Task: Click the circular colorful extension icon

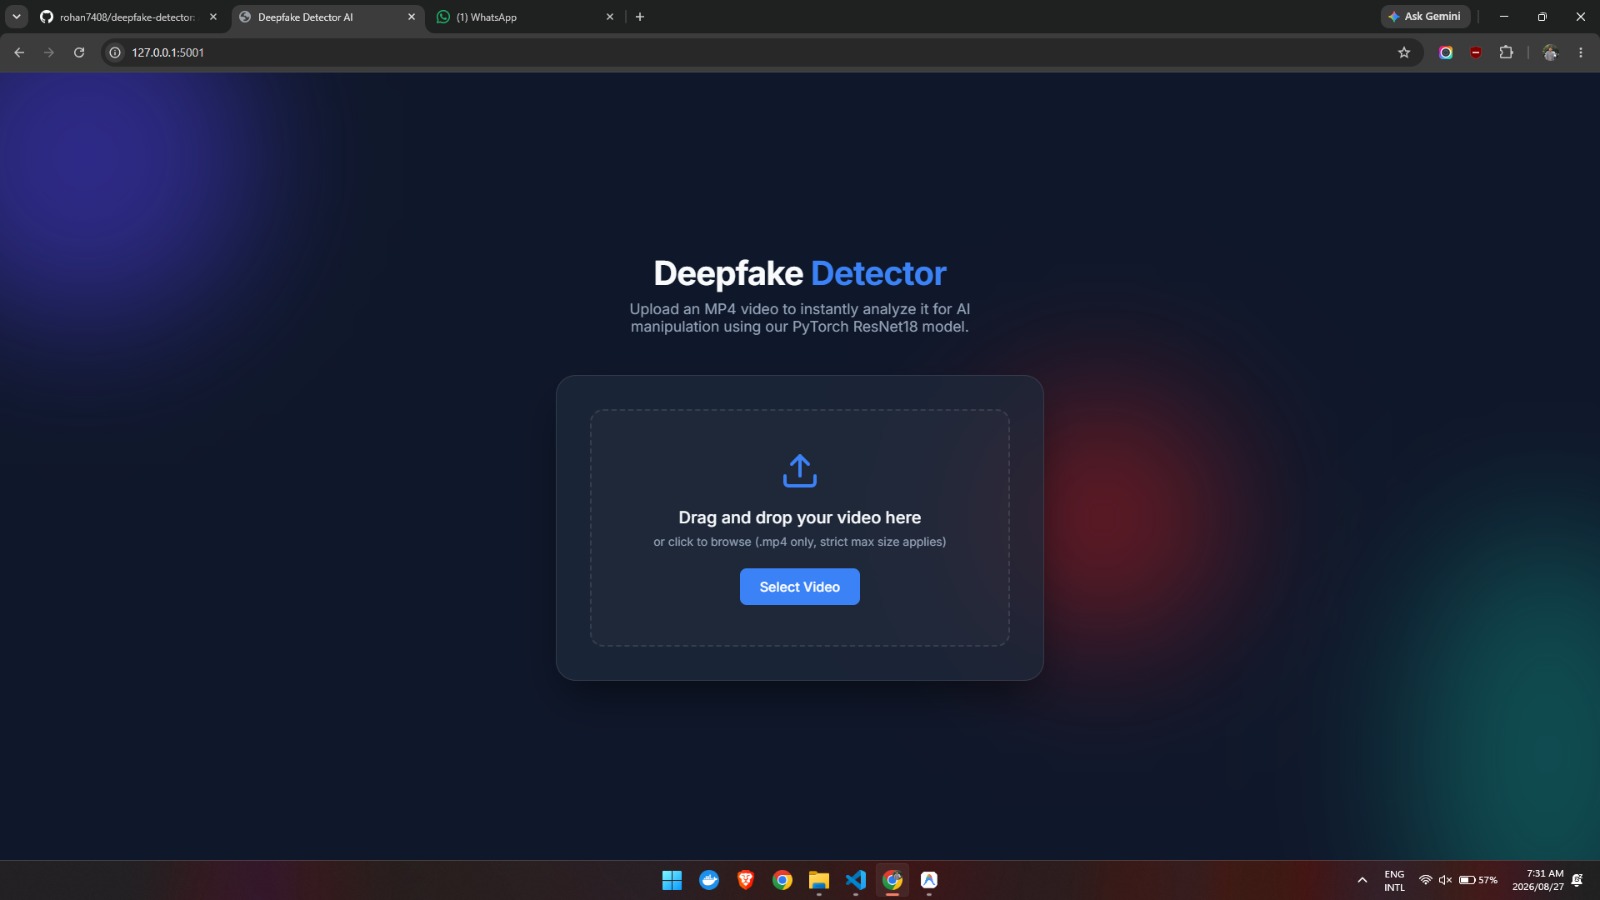Action: (x=1446, y=52)
